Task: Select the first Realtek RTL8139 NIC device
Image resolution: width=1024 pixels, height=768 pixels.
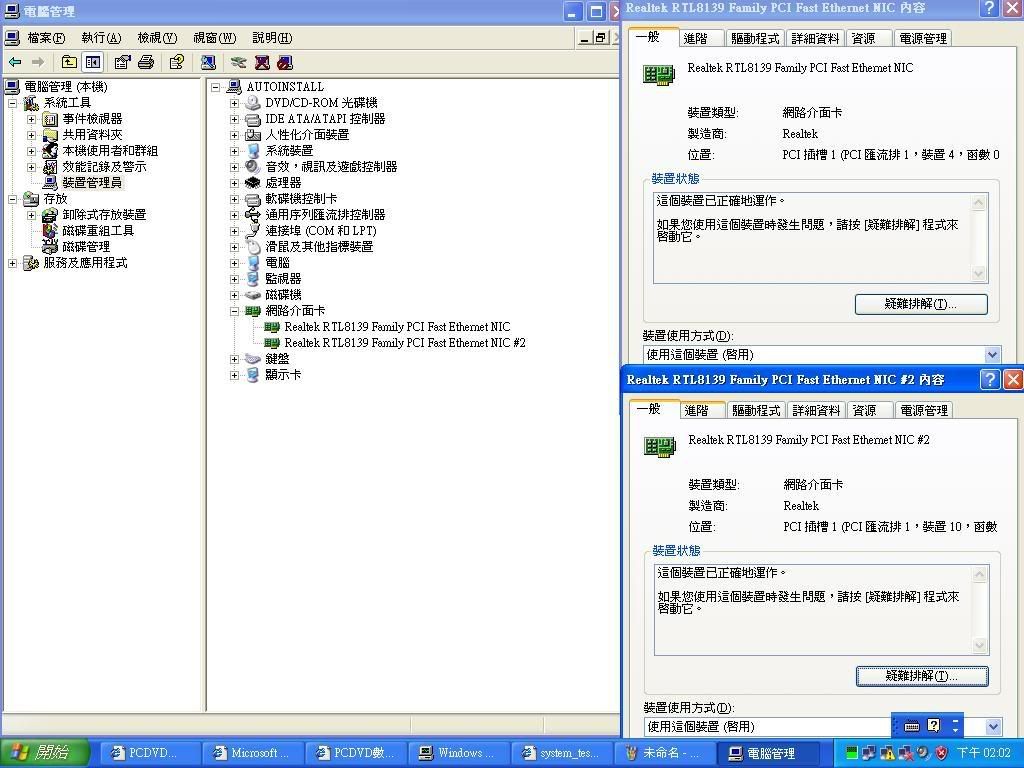Action: click(397, 327)
